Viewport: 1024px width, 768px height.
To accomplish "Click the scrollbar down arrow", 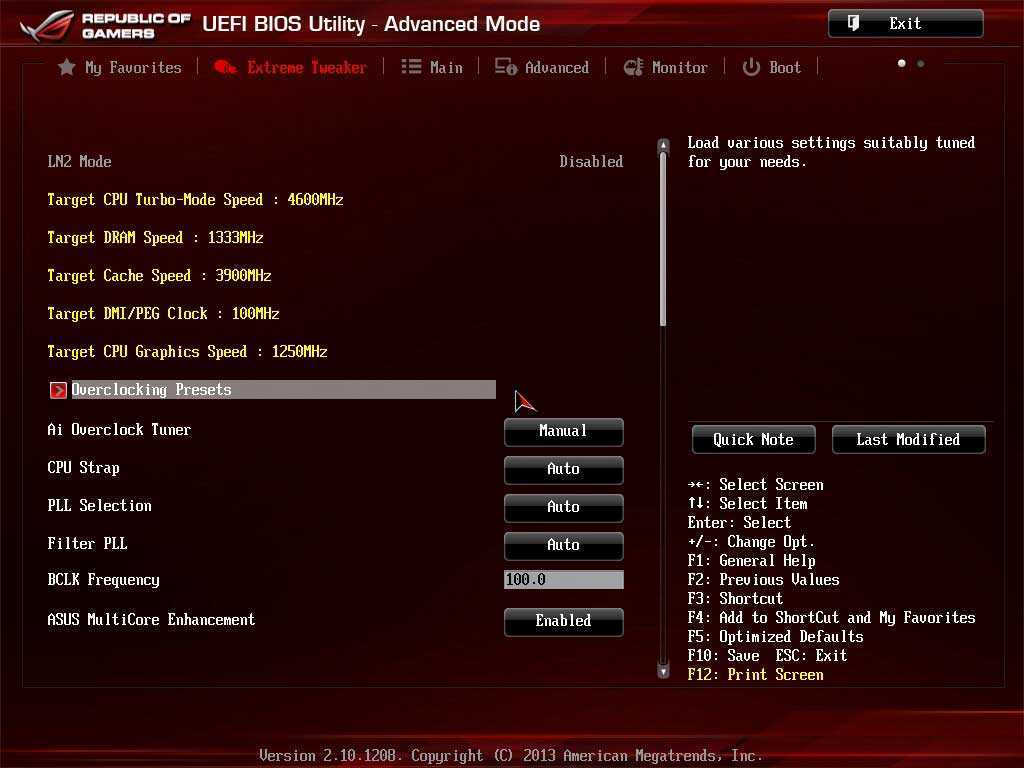I will [x=662, y=671].
